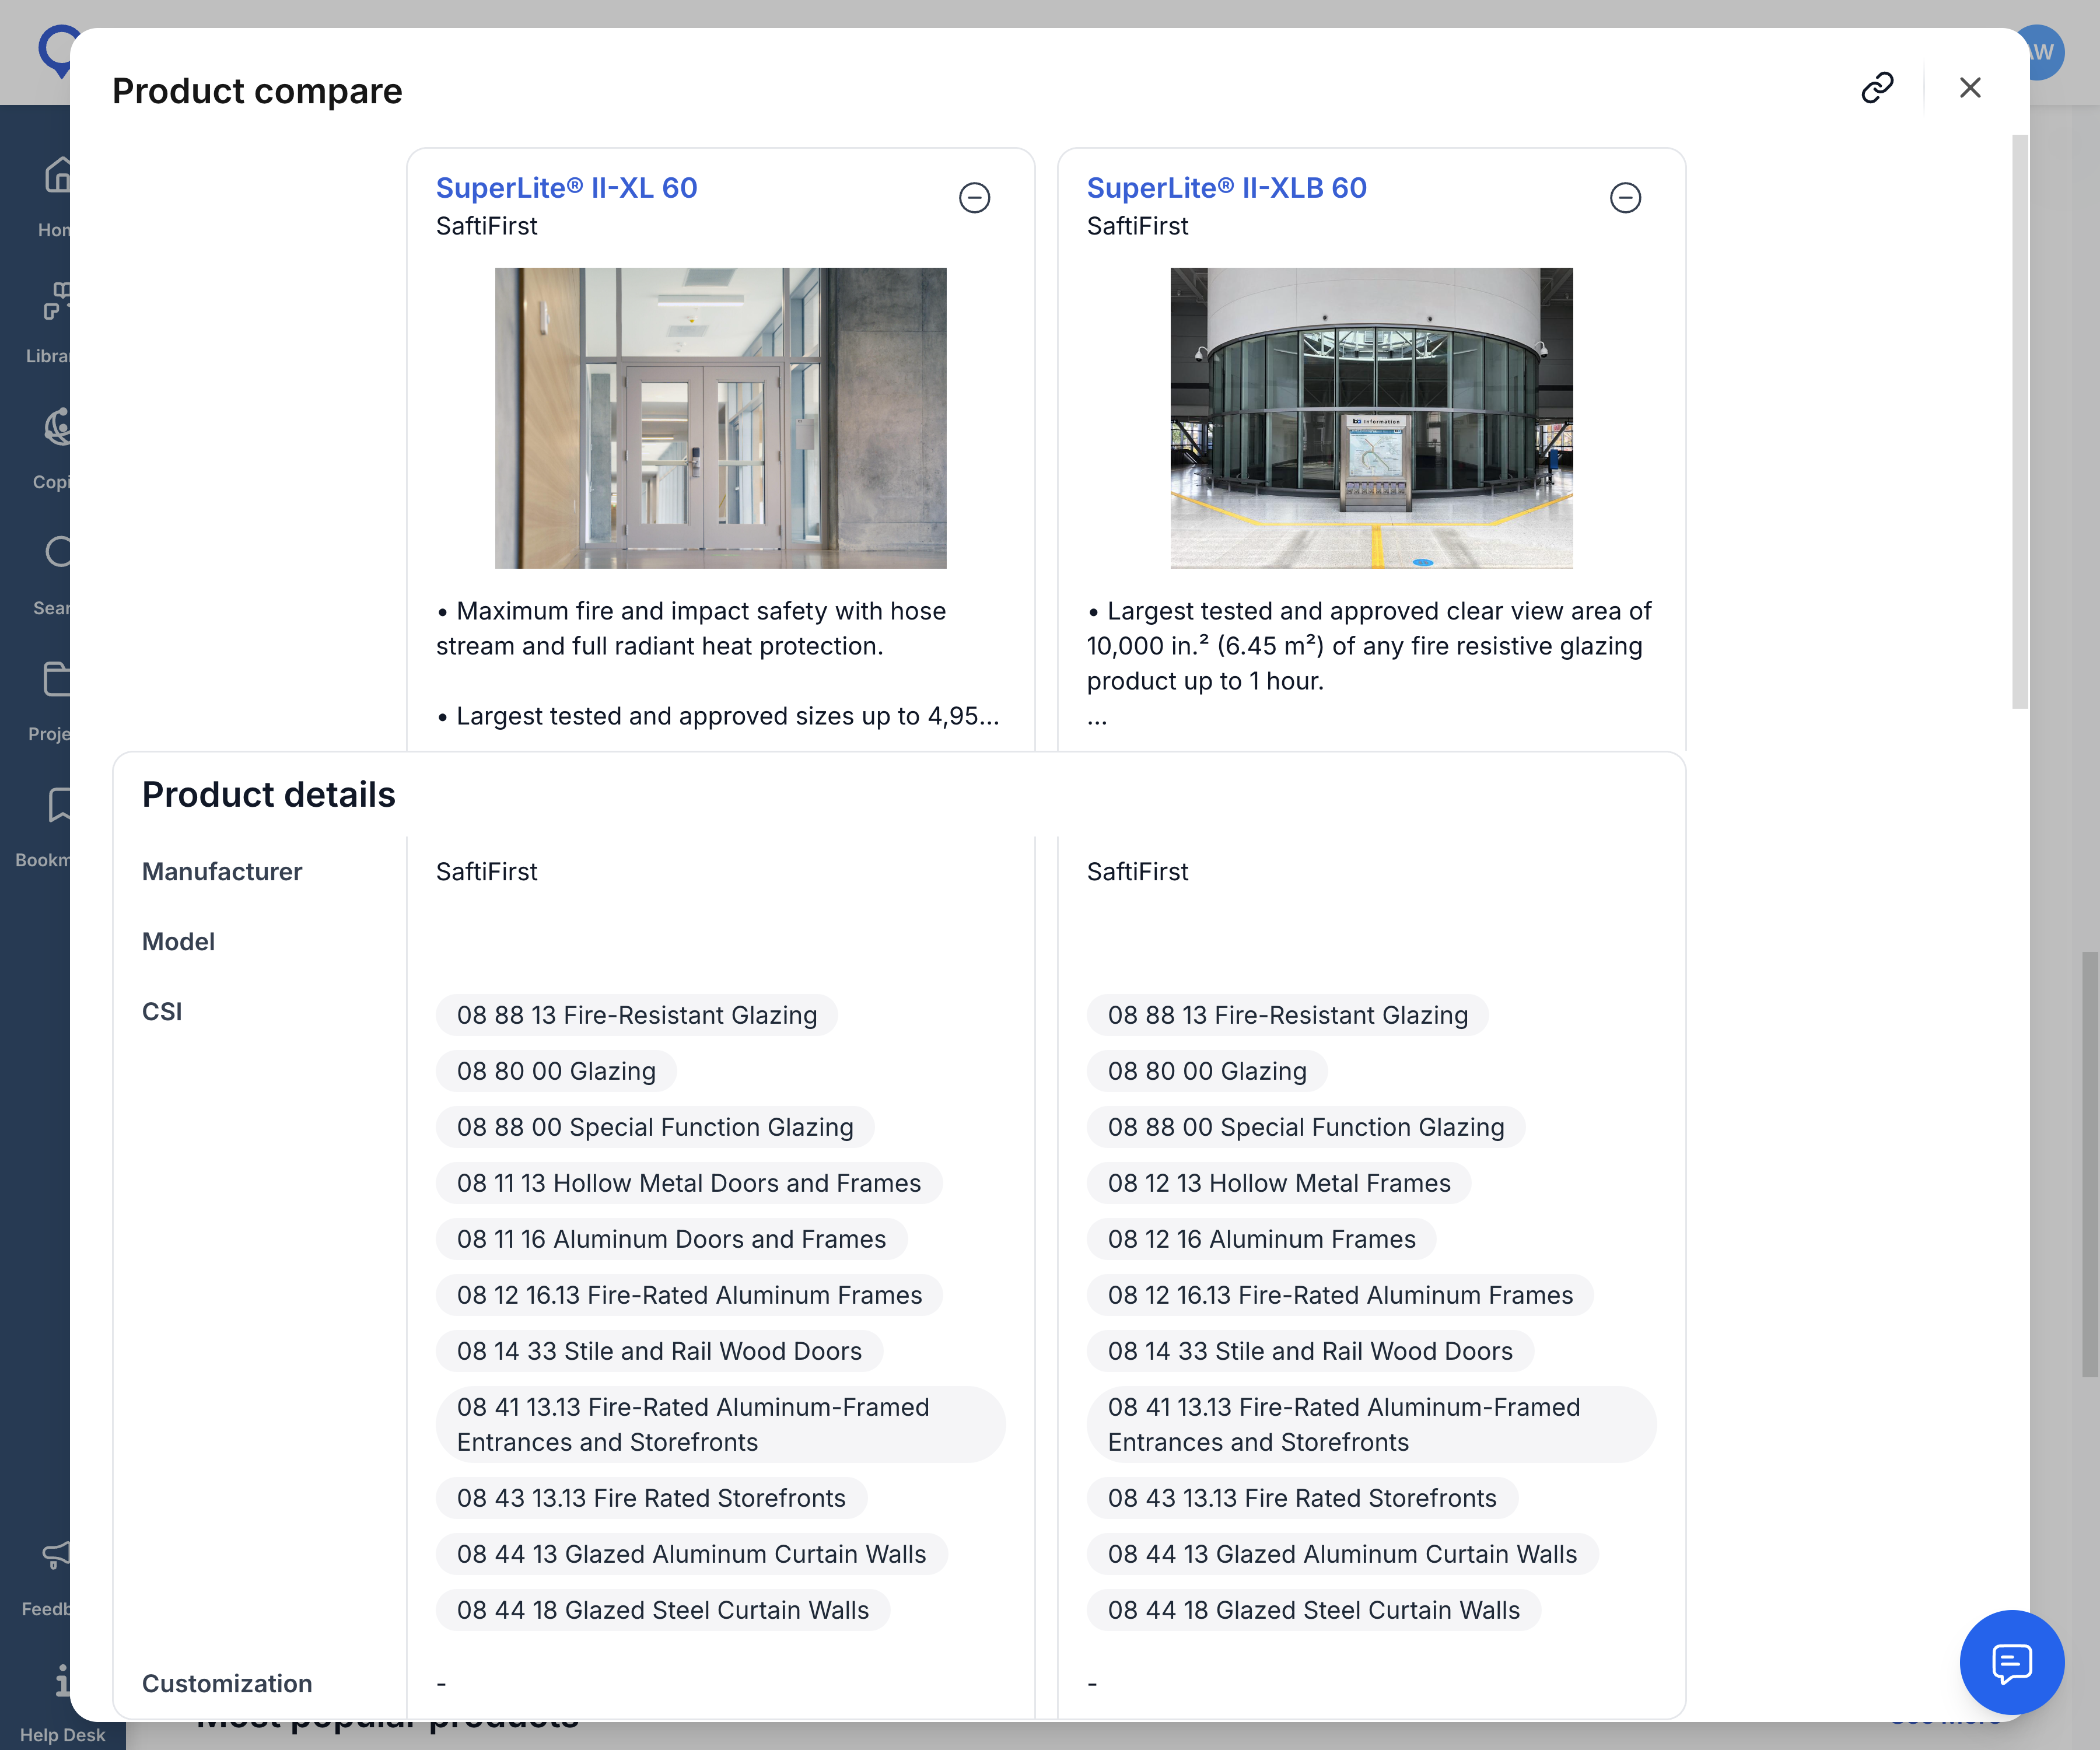Select the 08 12 13 Hollow Metal Frames tag
This screenshot has height=1750, width=2100.
coord(1278,1183)
